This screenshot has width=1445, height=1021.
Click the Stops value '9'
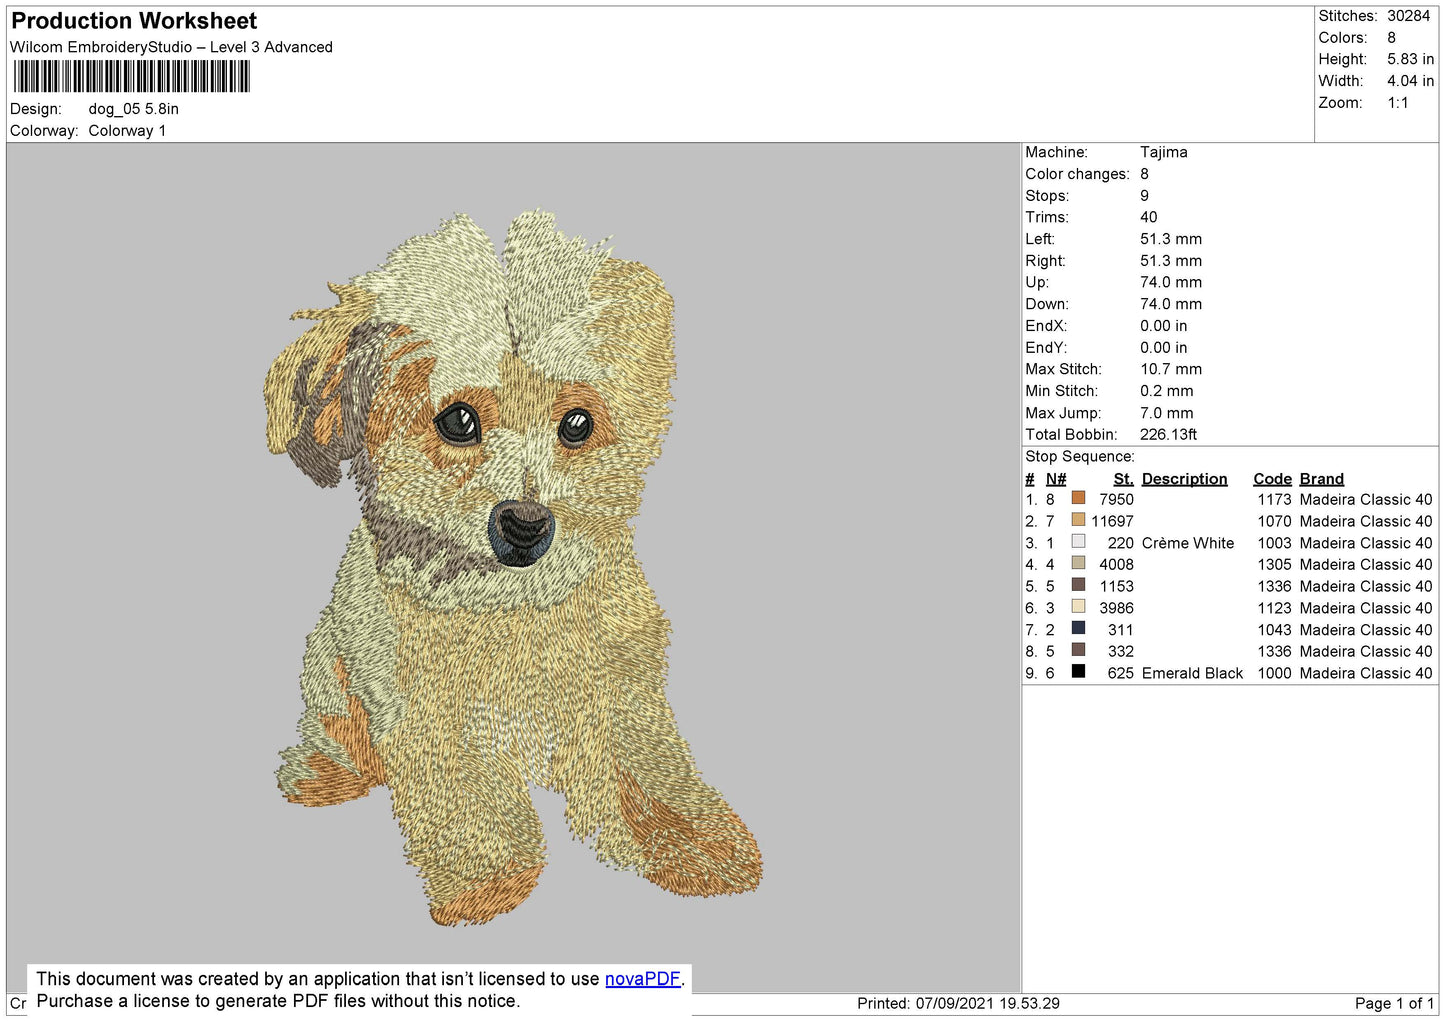1144,196
